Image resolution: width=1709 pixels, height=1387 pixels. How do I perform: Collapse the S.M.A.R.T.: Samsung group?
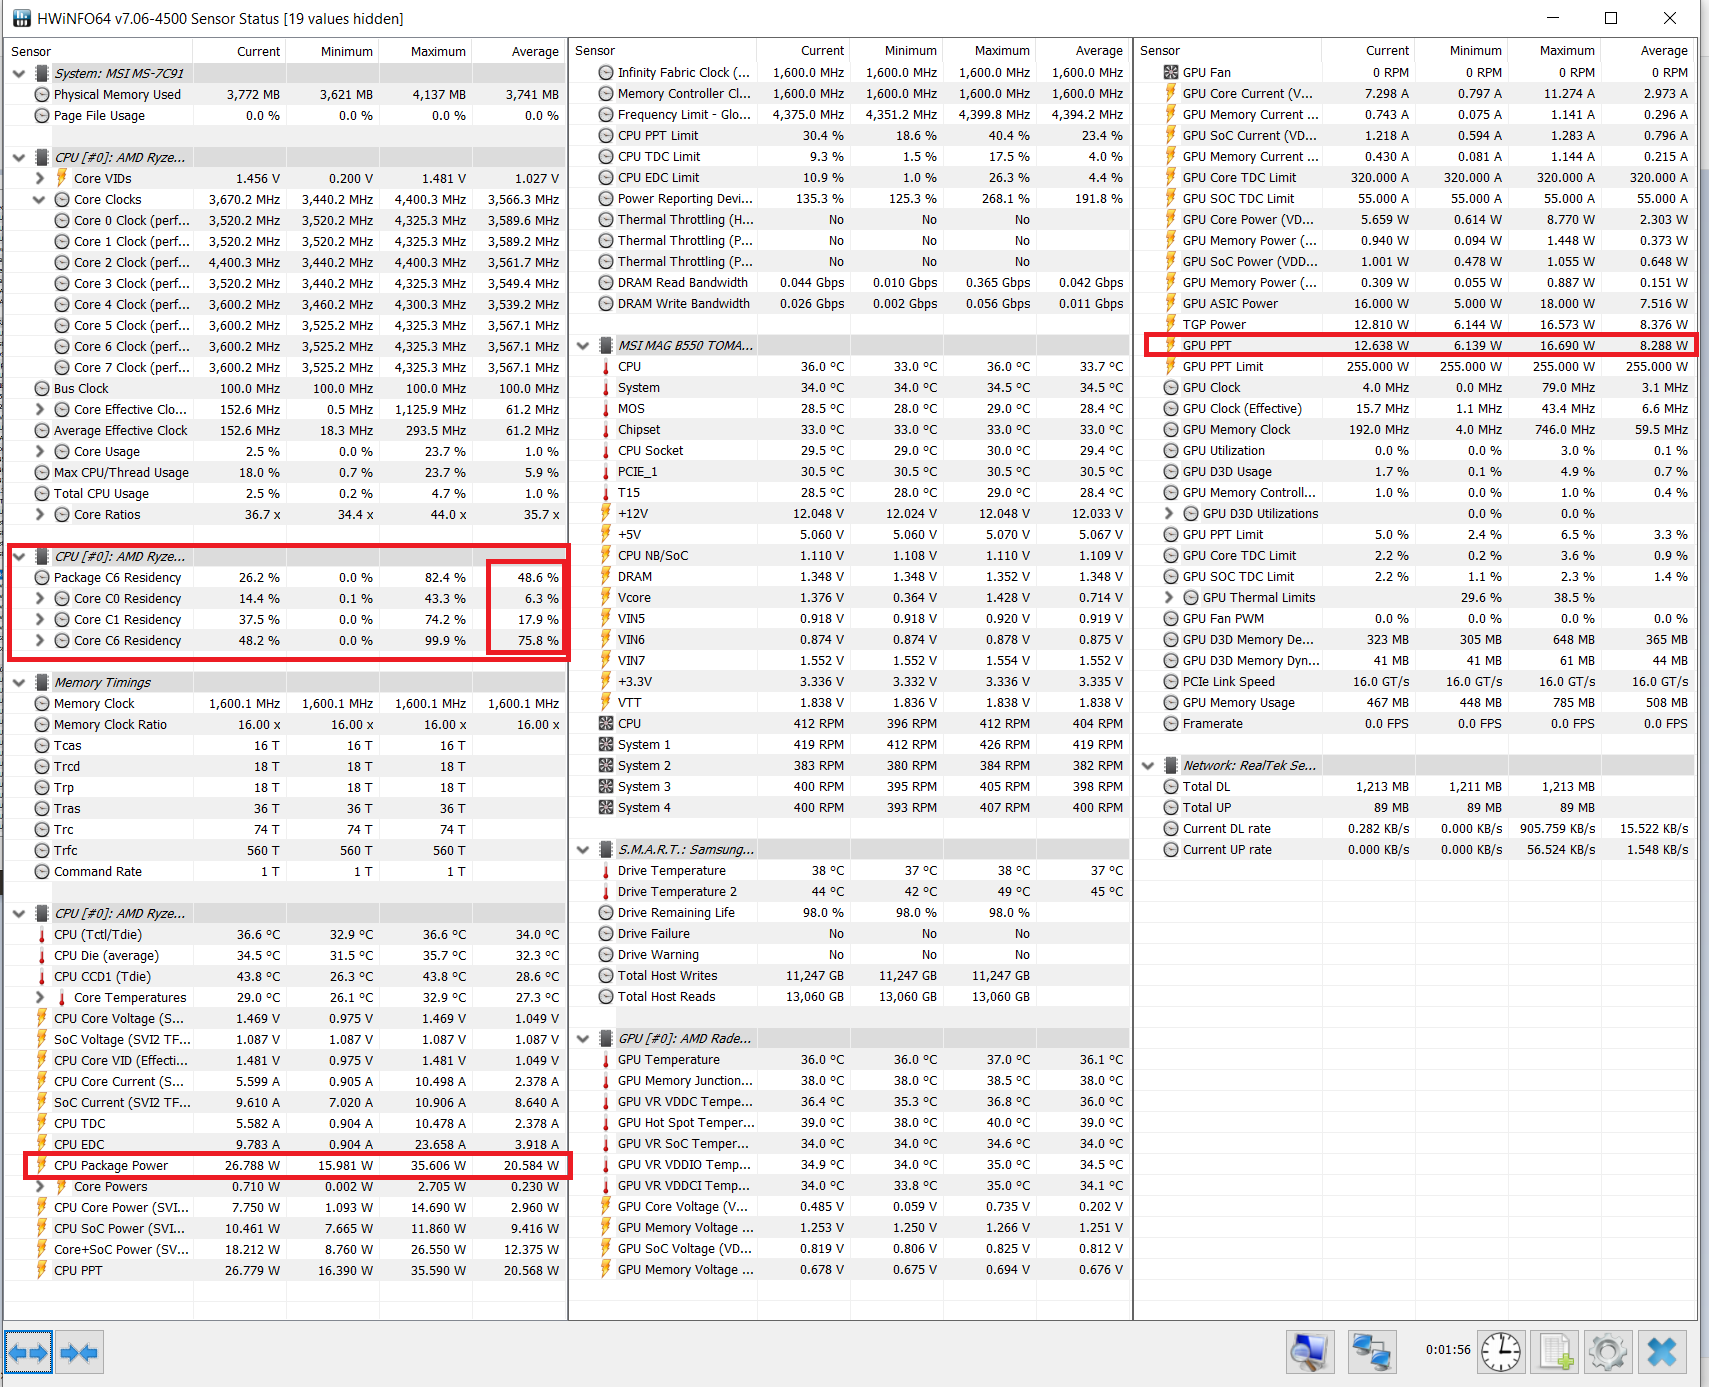(x=583, y=849)
